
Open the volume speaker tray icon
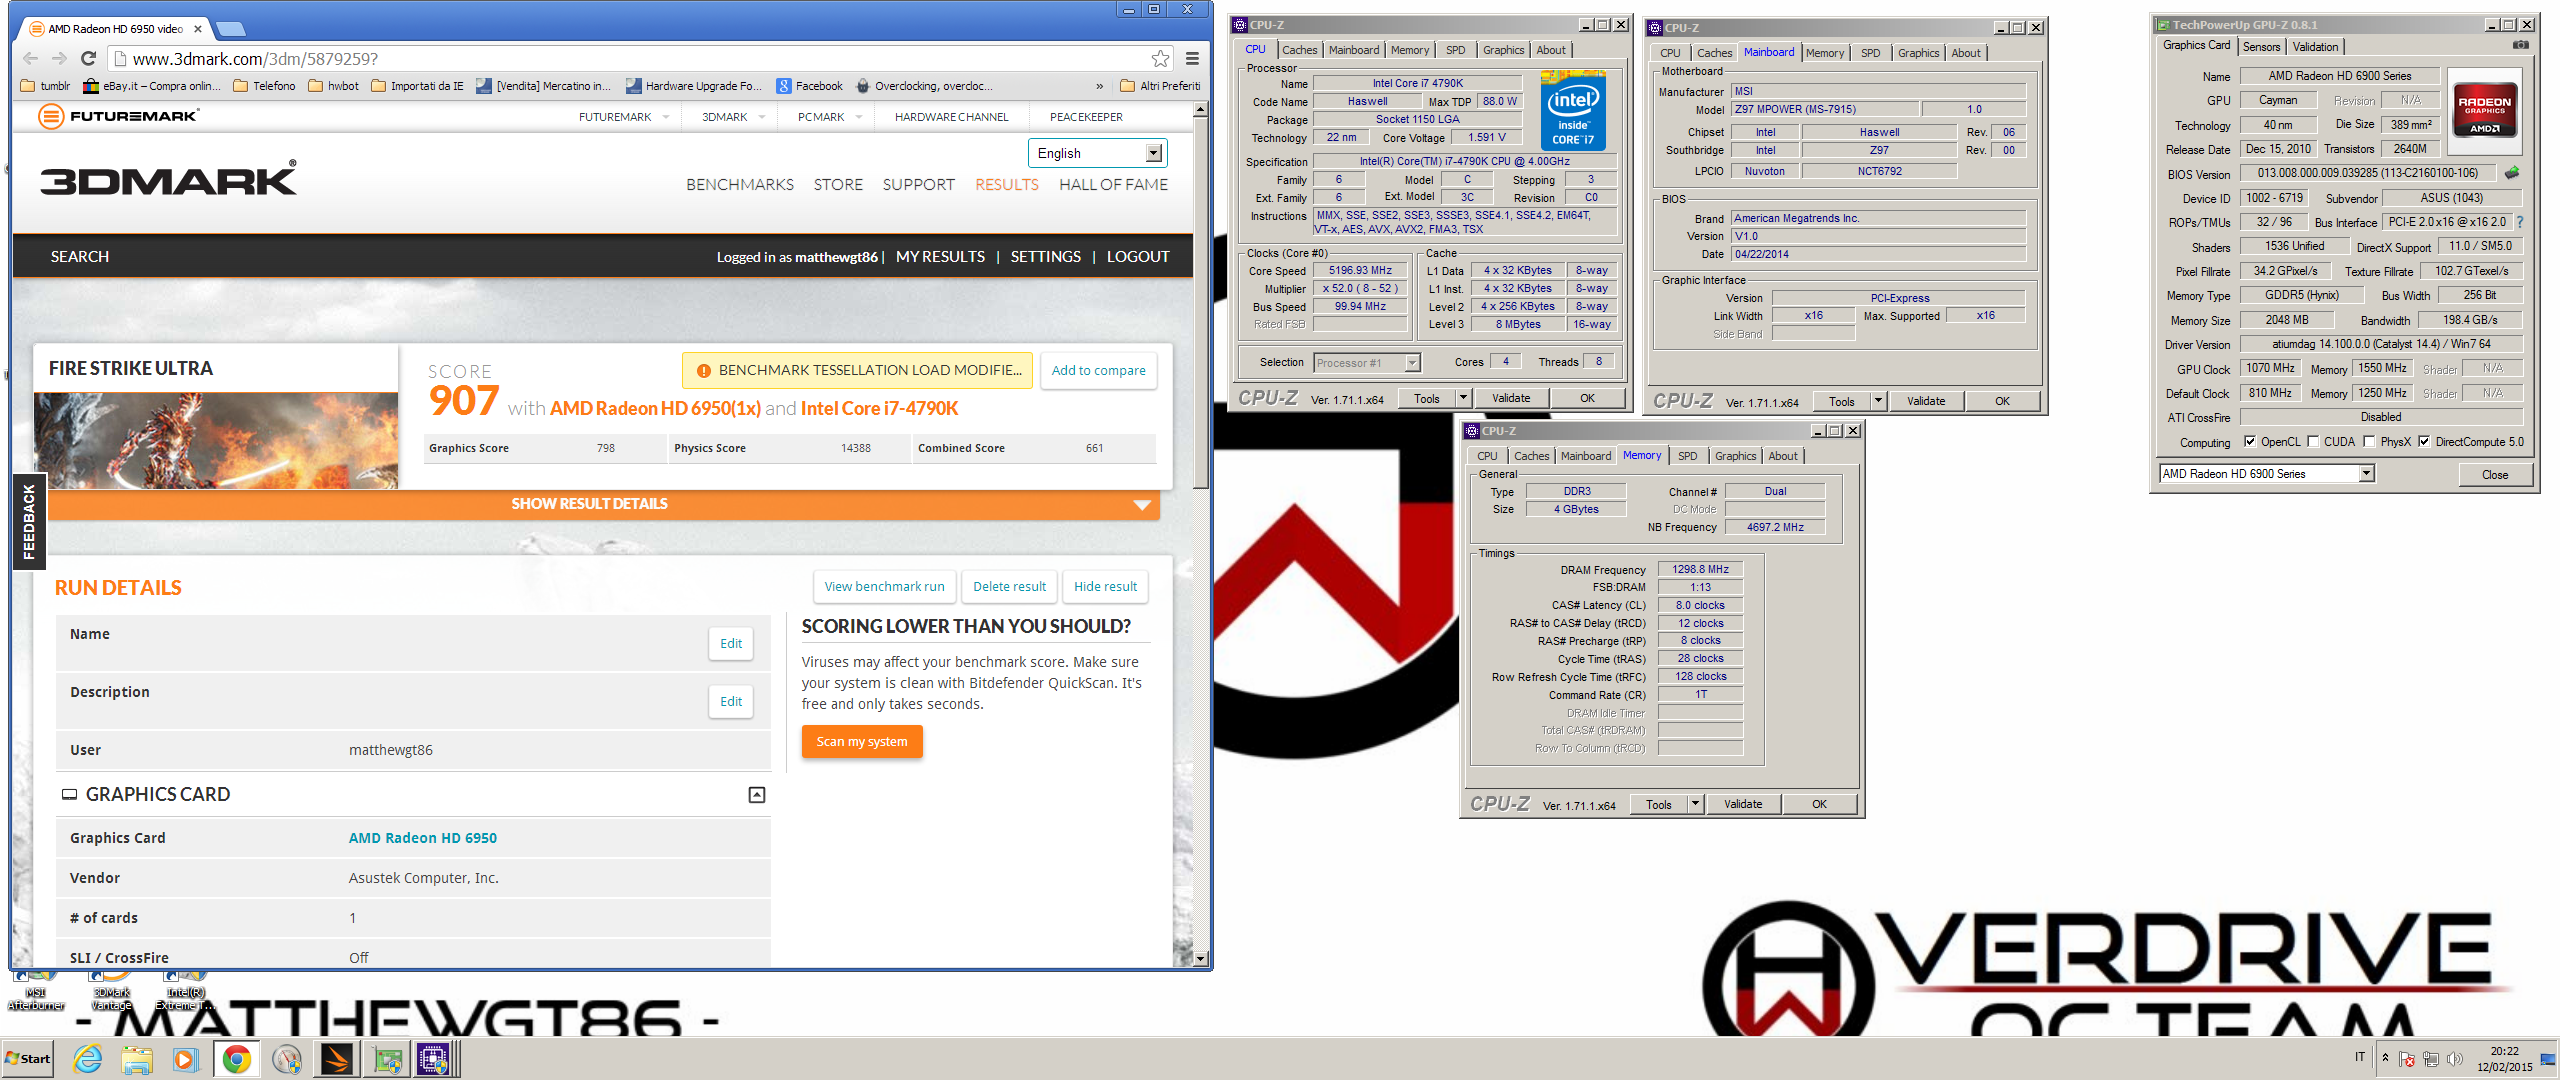pyautogui.click(x=2455, y=1059)
